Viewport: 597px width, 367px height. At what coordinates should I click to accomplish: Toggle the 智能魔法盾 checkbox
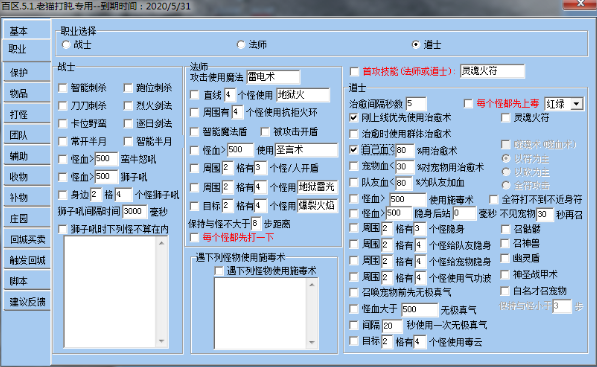pyautogui.click(x=195, y=132)
